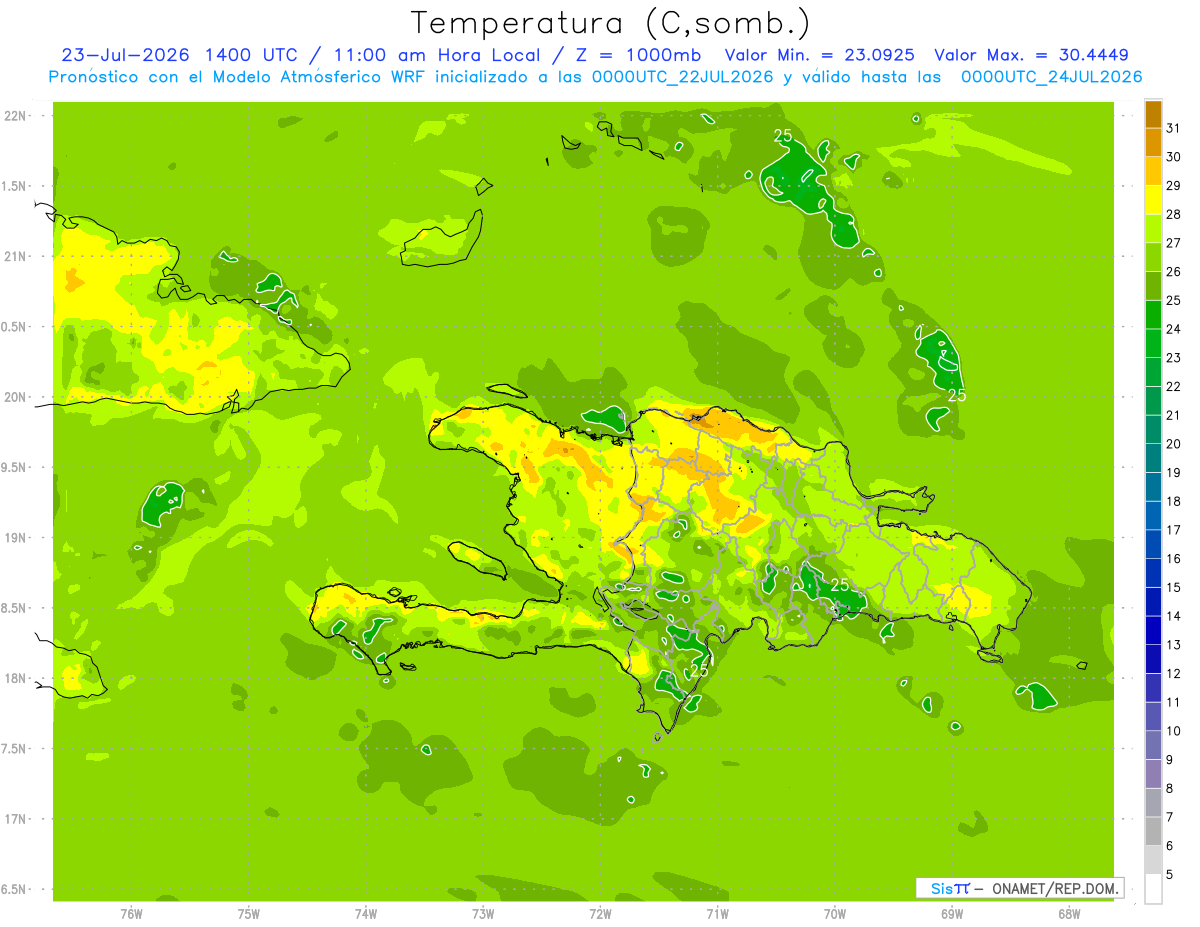This screenshot has width=1200, height=927.
Task: Click the longitude label "76W"
Action: pyautogui.click(x=131, y=913)
